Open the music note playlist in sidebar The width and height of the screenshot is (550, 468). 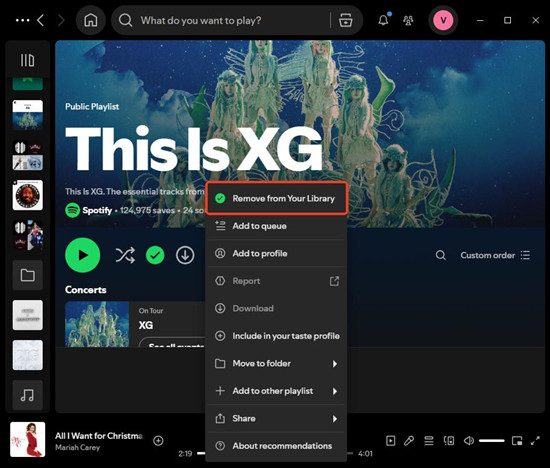coord(28,395)
